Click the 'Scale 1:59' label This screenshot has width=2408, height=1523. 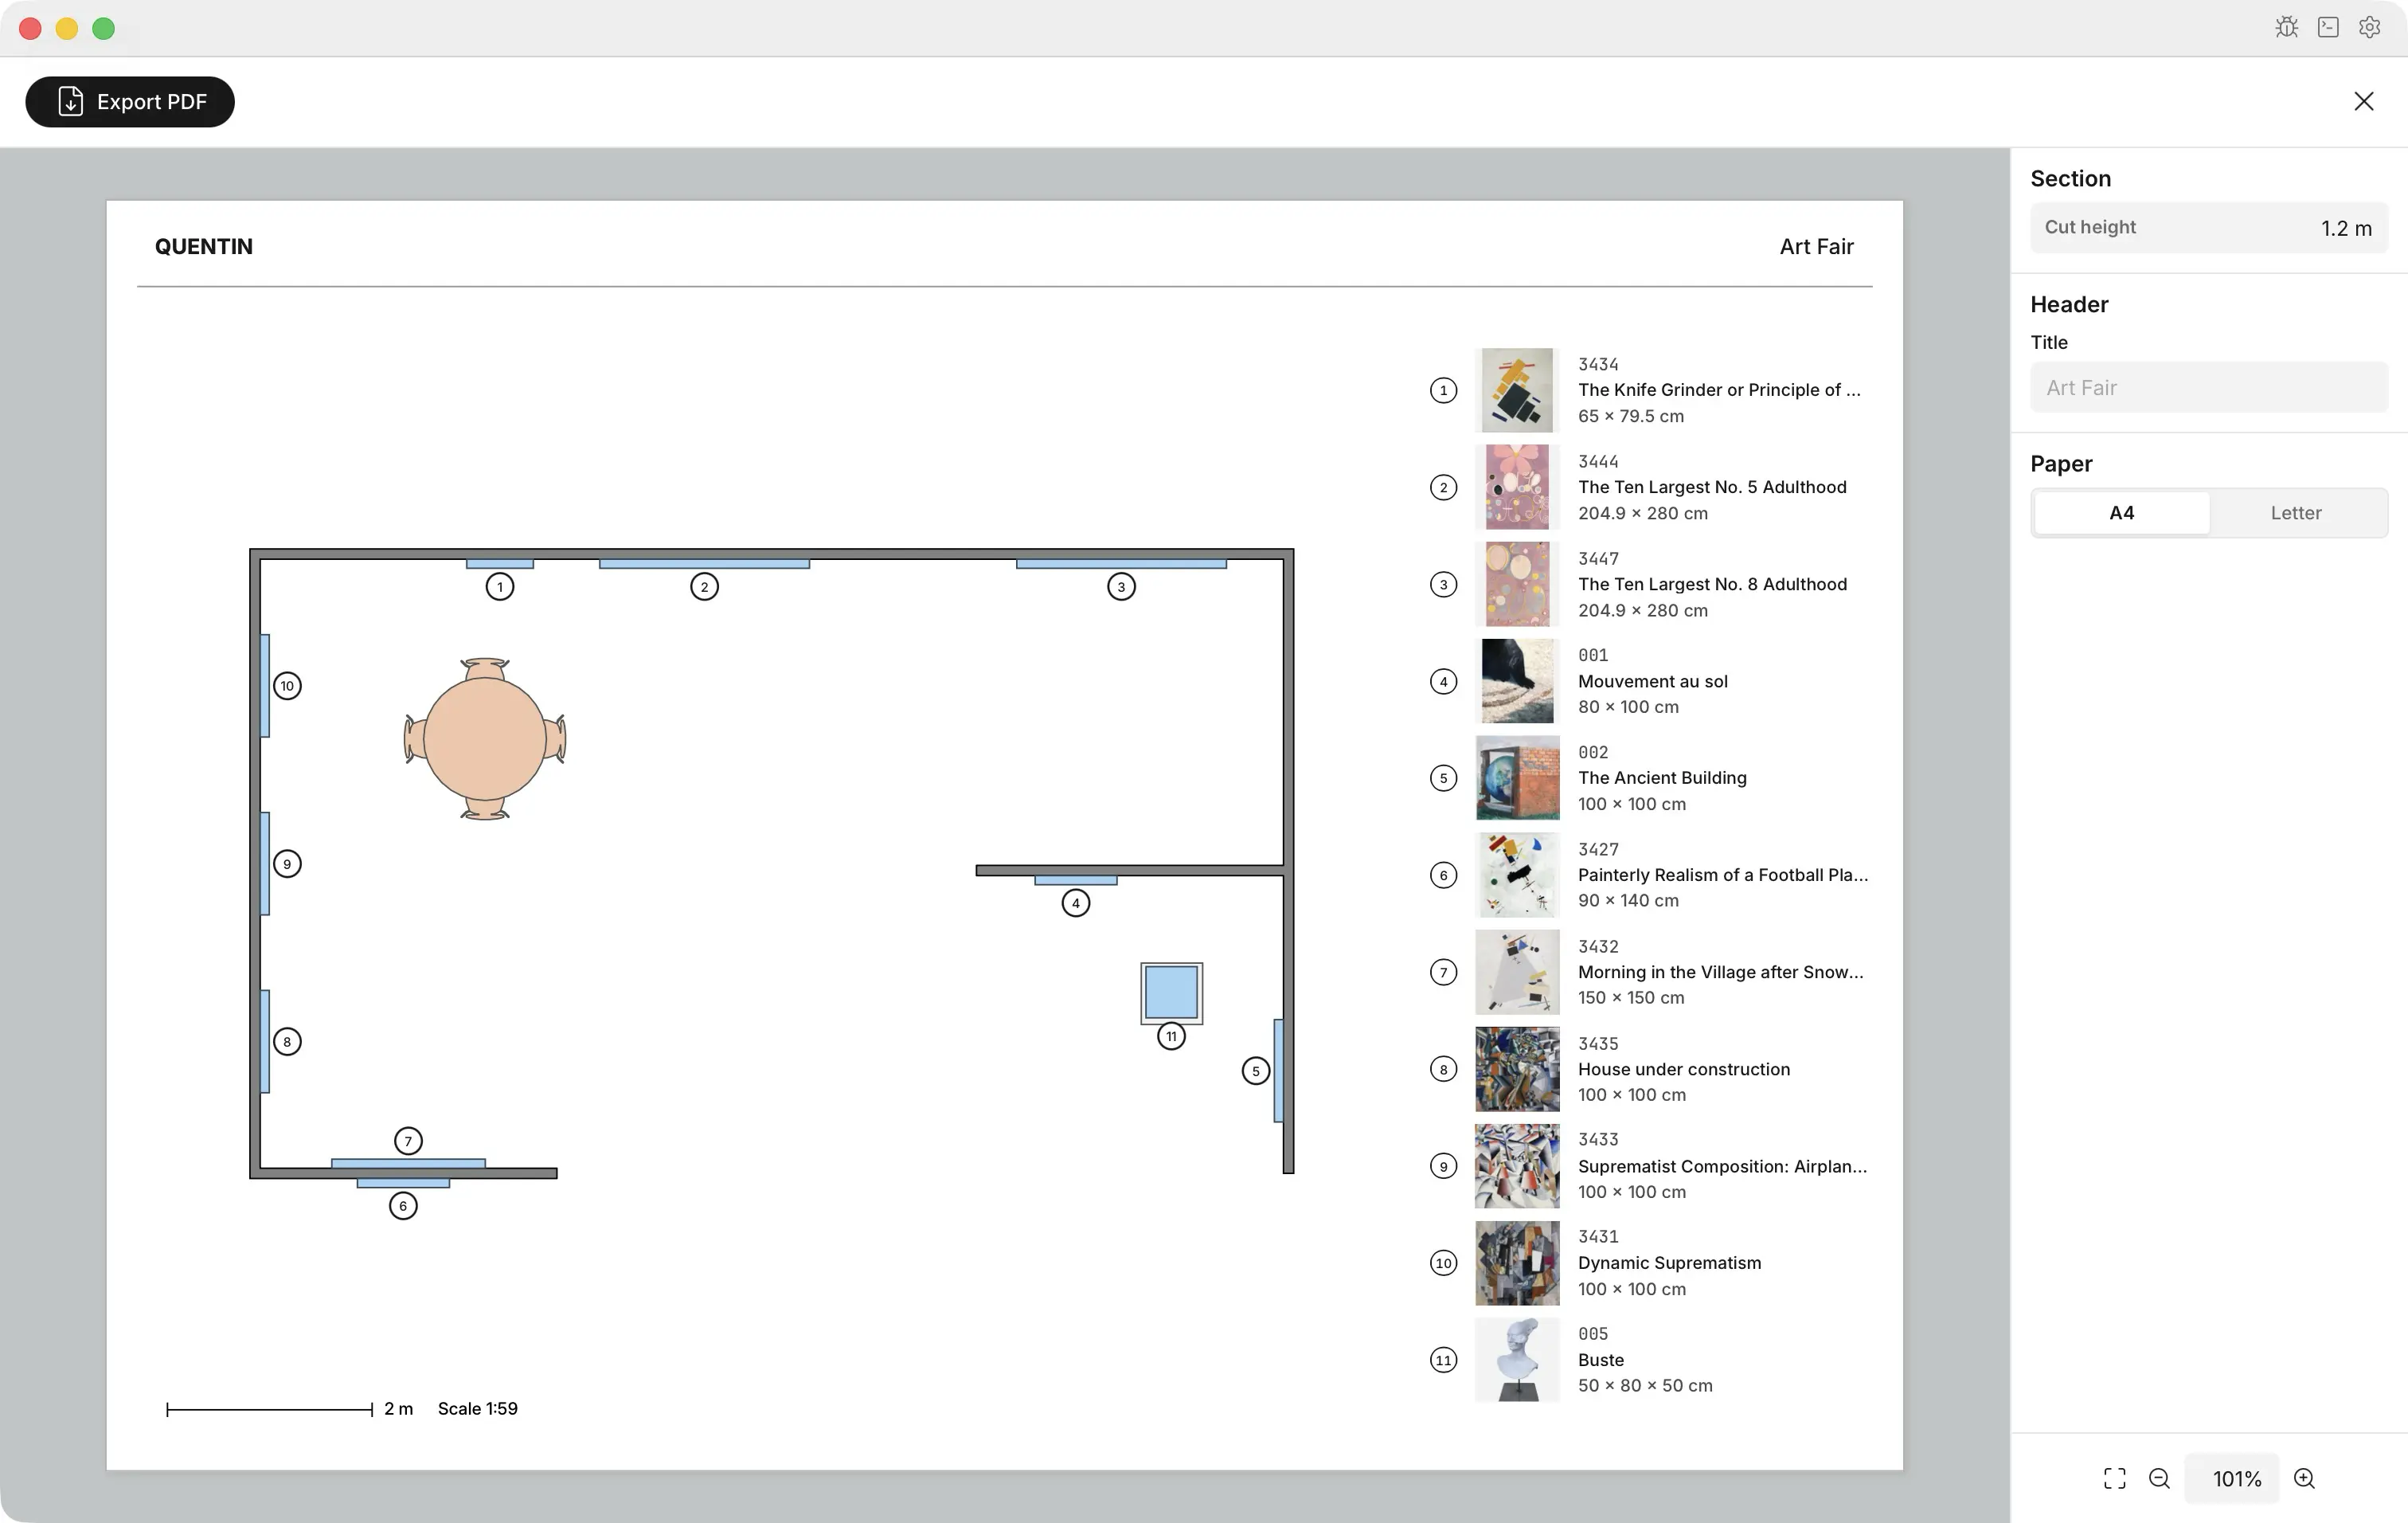pyautogui.click(x=478, y=1409)
